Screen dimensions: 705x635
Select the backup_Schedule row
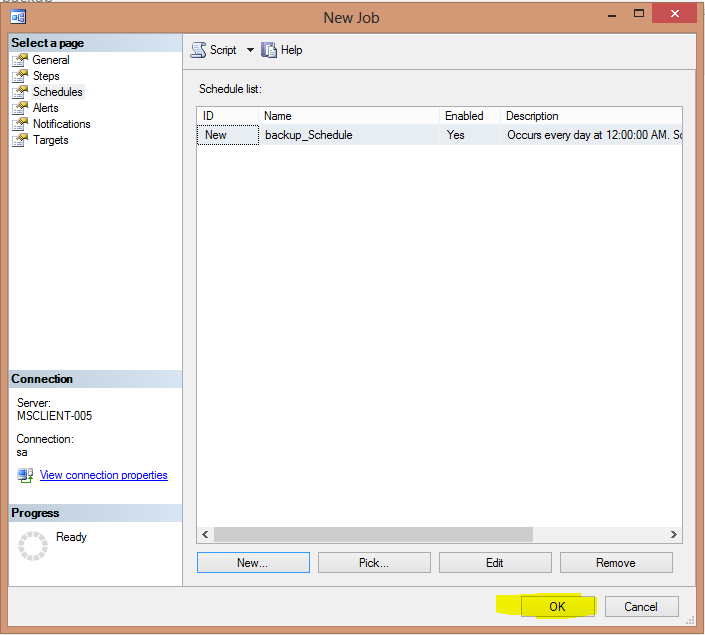pos(308,135)
